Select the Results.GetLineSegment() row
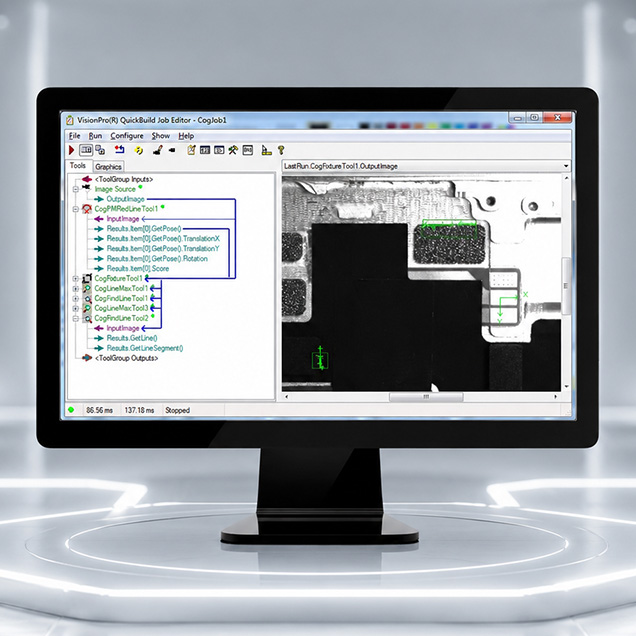 coord(145,348)
